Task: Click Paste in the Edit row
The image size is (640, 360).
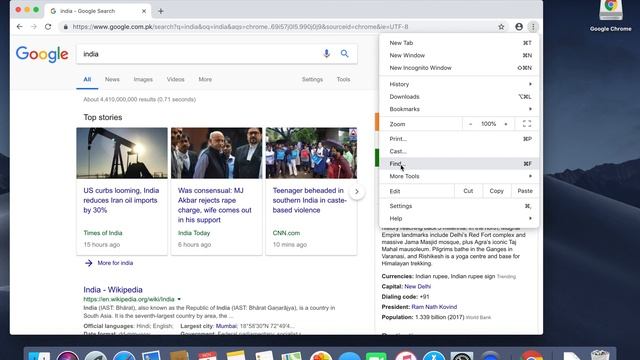Action: (525, 191)
